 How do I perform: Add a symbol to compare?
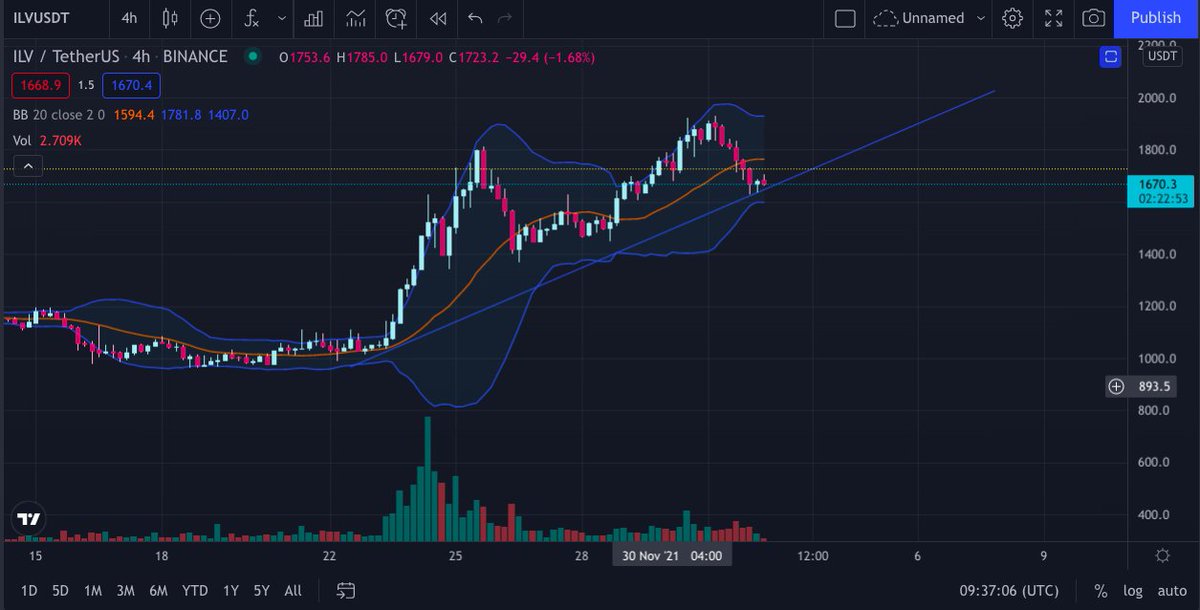[210, 18]
